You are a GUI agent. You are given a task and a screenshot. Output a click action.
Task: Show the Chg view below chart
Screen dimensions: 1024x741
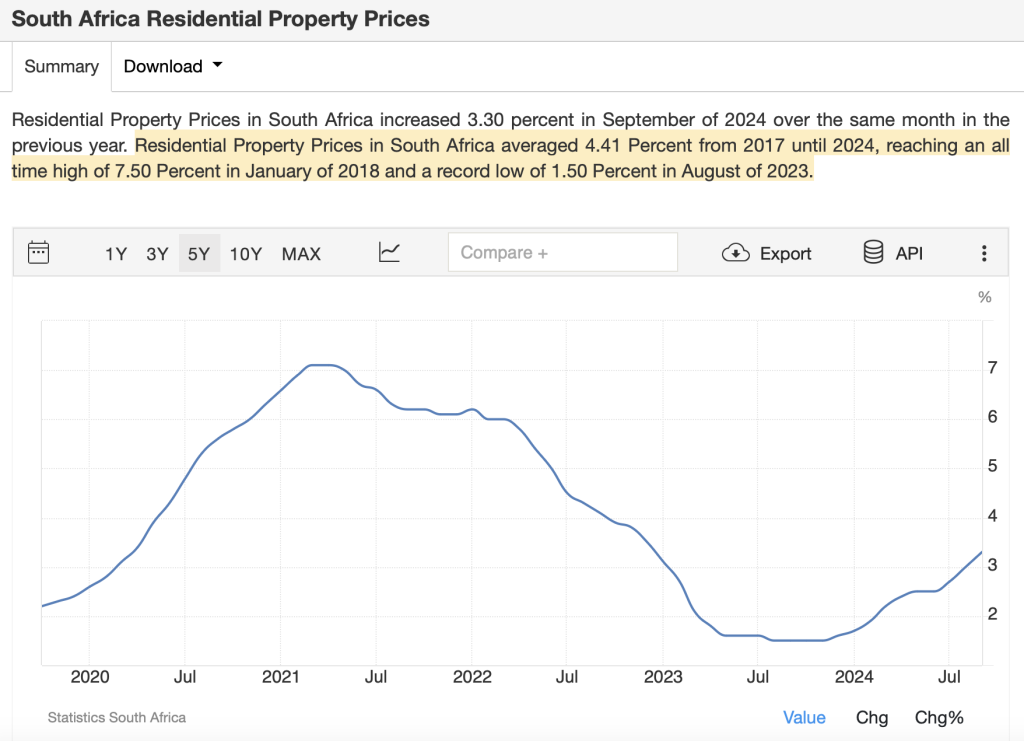pyautogui.click(x=872, y=717)
